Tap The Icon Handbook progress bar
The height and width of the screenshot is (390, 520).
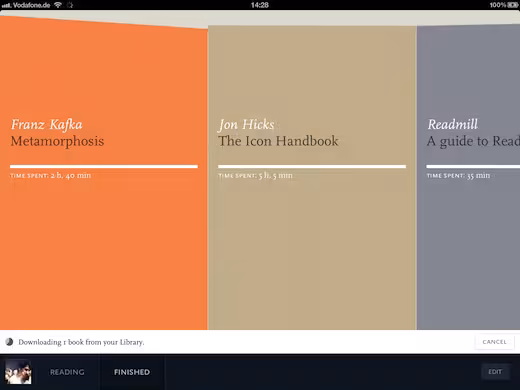coord(312,166)
